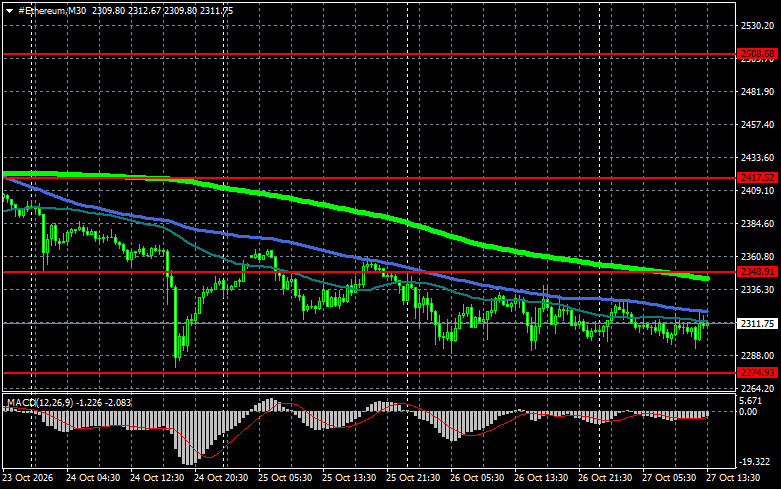
Task: Select the red 2417.52 price level label
Action: click(x=757, y=178)
